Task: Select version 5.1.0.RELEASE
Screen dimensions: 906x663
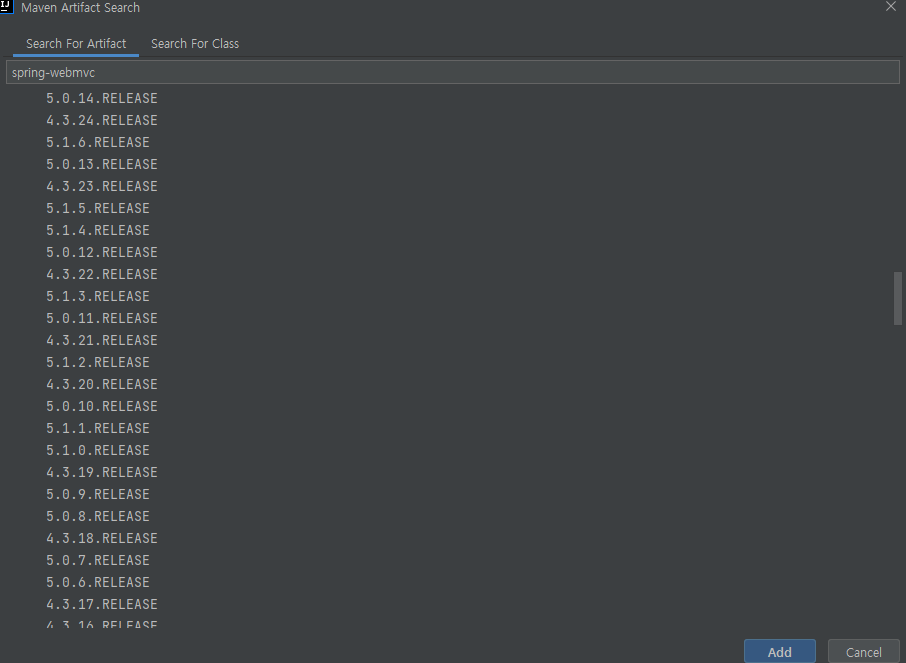Action: pyautogui.click(x=98, y=450)
